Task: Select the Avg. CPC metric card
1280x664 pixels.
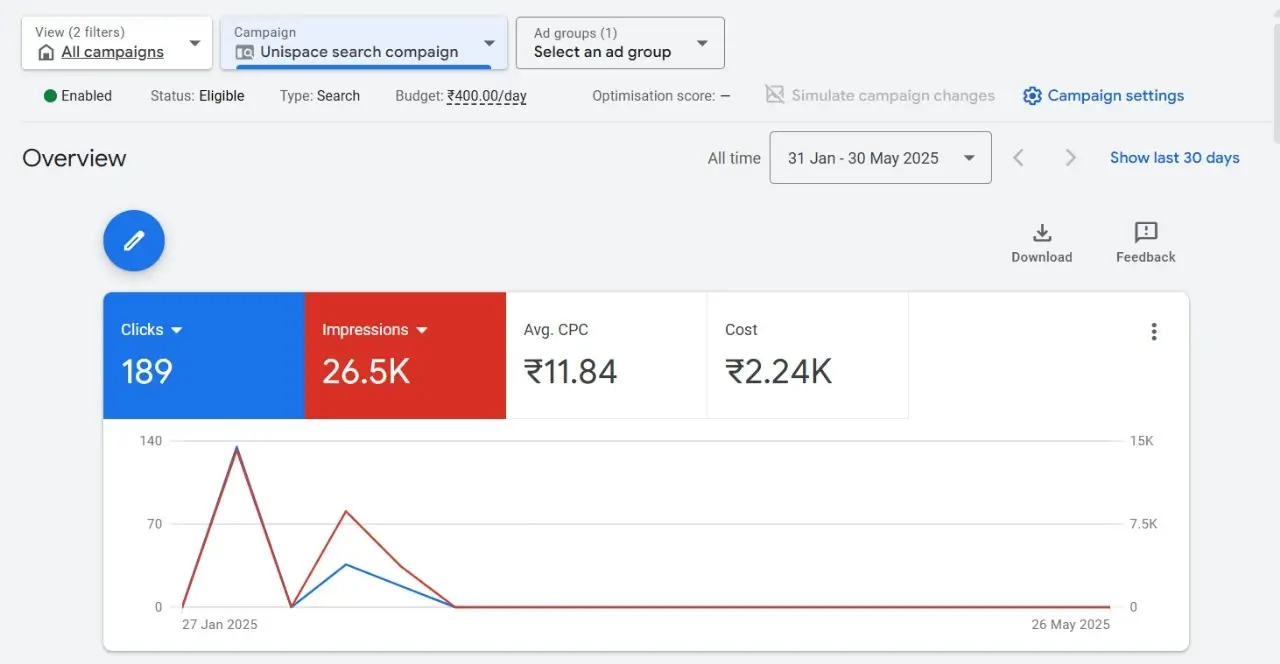Action: (x=606, y=355)
